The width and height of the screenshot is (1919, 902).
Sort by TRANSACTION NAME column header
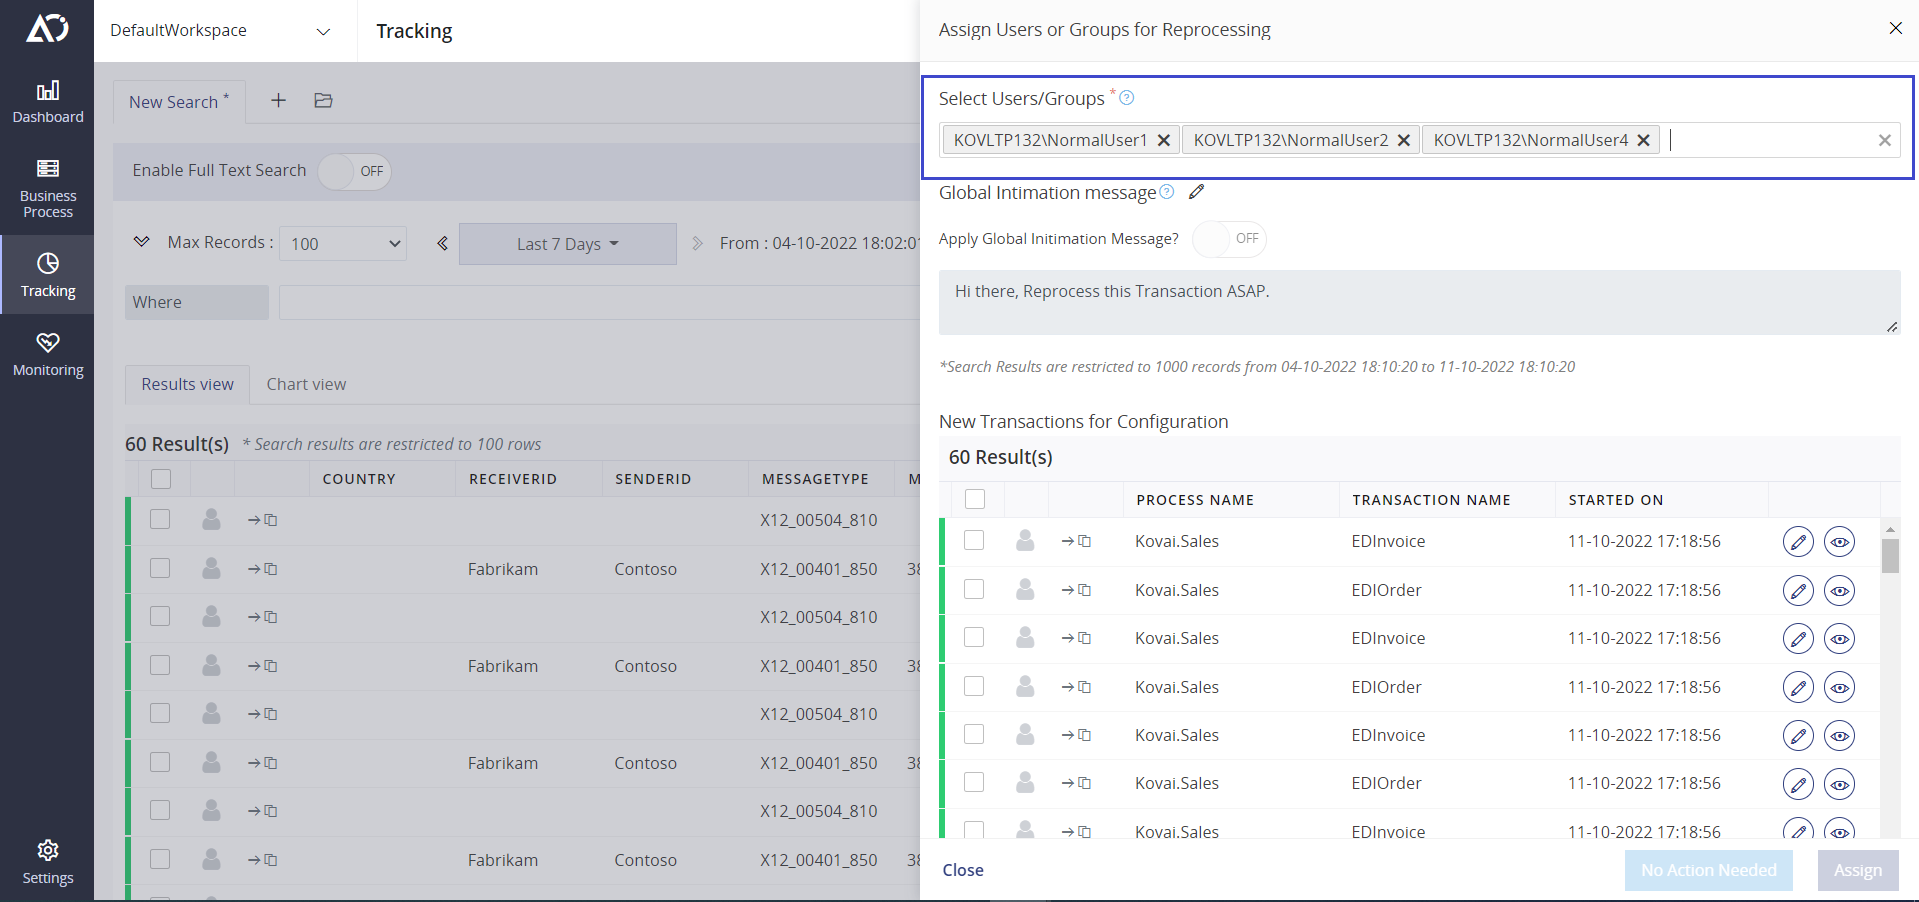pos(1431,500)
